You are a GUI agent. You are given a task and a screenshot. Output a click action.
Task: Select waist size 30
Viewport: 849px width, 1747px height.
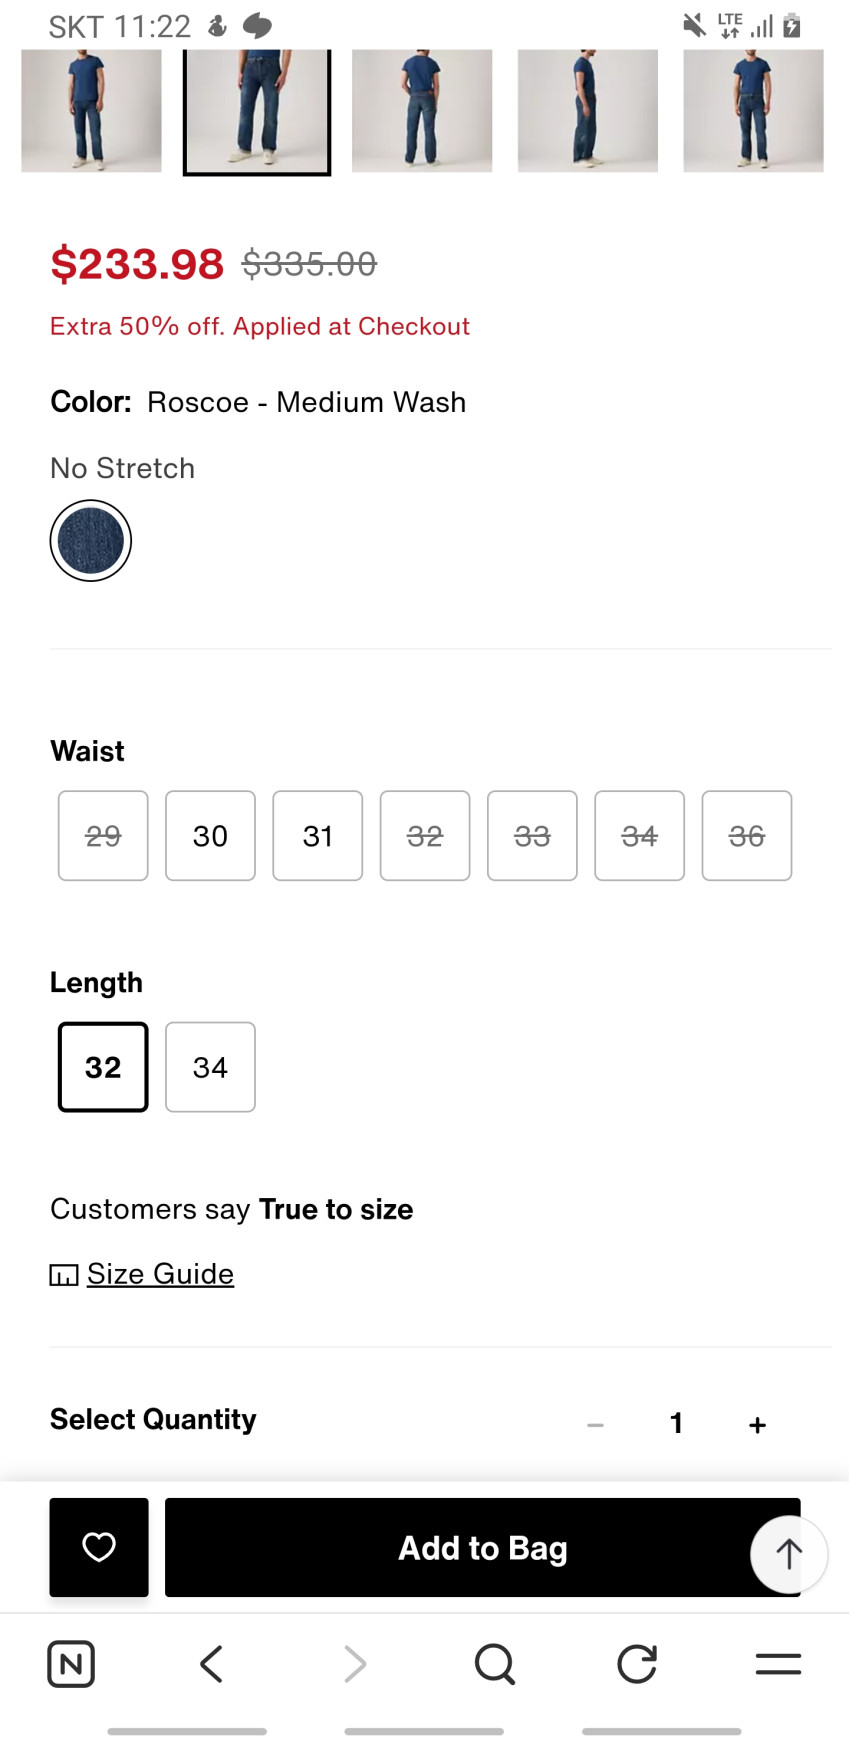click(x=210, y=836)
